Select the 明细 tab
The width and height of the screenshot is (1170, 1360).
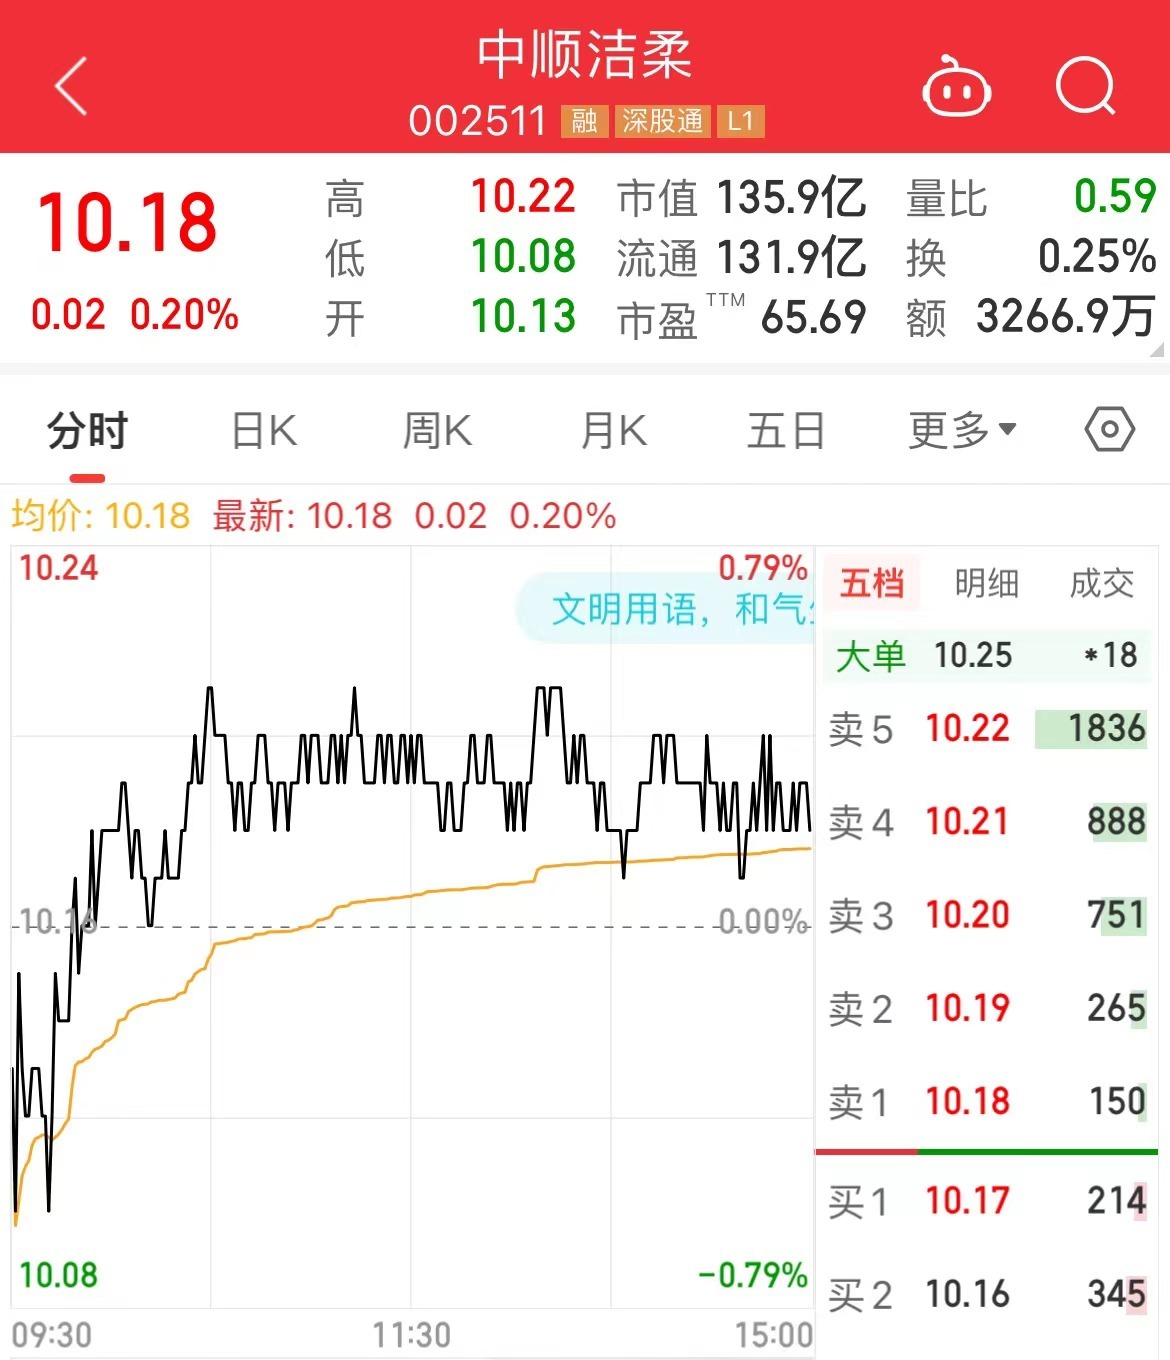[987, 582]
